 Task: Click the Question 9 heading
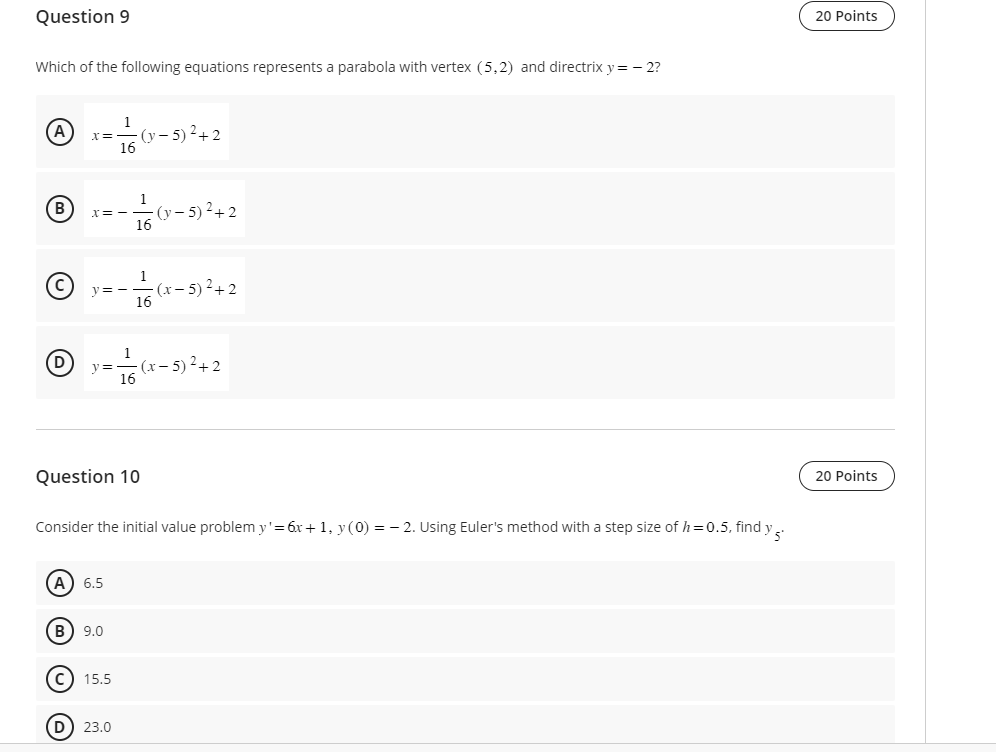[83, 17]
